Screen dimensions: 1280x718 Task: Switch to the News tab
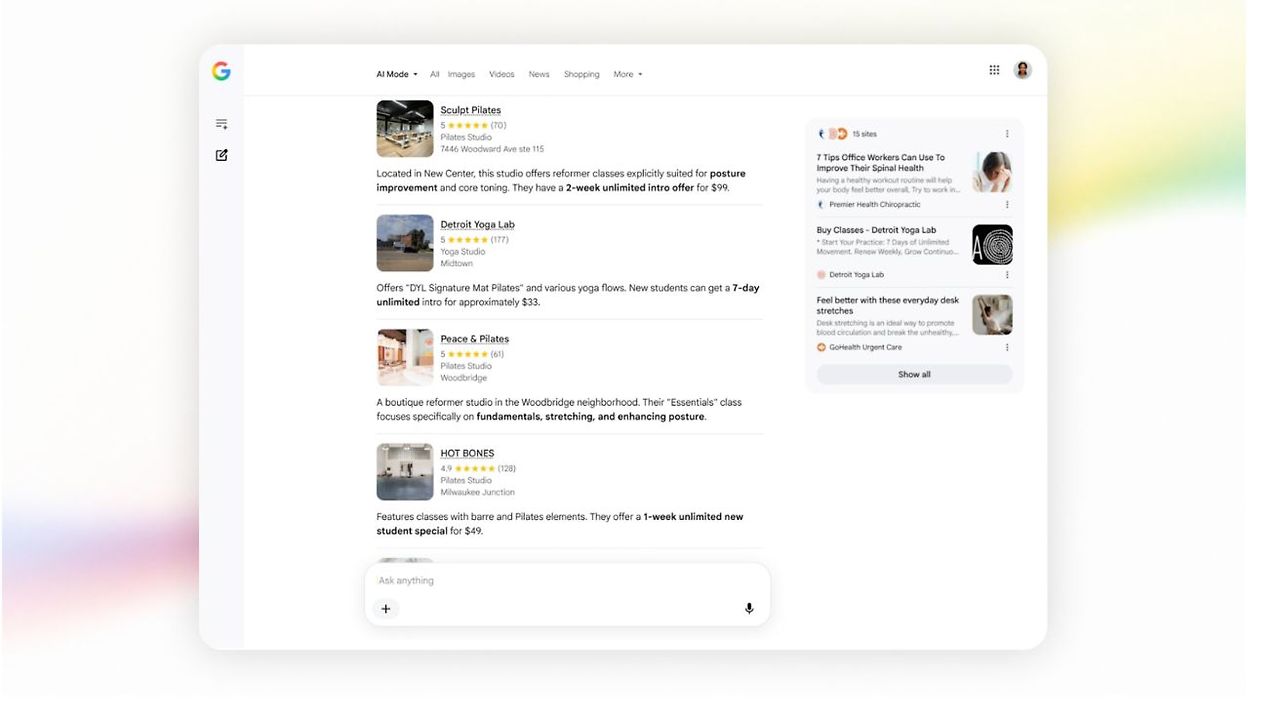(539, 74)
